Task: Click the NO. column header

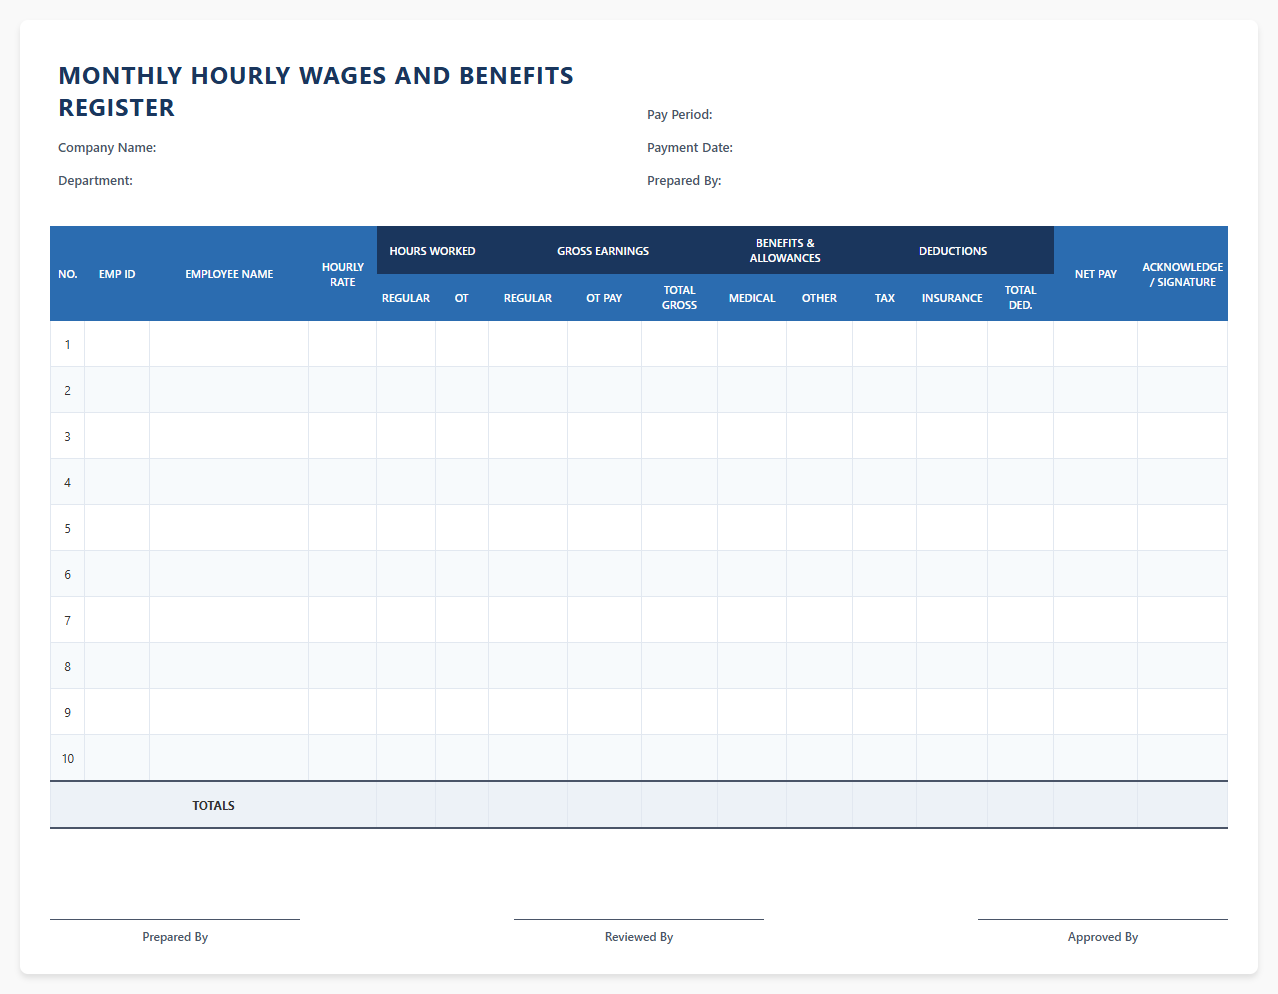Action: pos(68,274)
